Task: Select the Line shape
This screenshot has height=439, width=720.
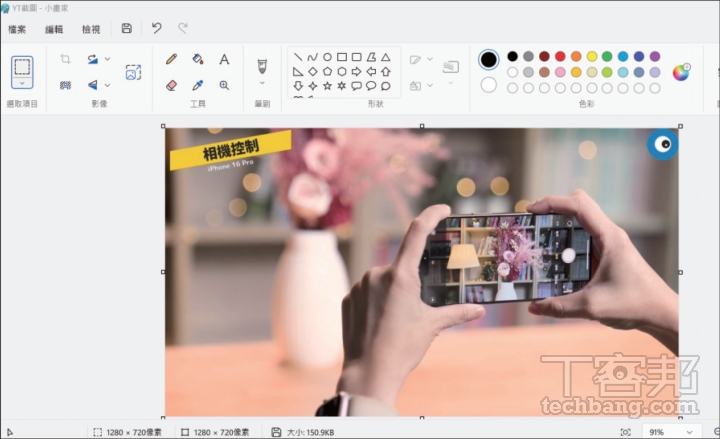Action: click(x=298, y=57)
